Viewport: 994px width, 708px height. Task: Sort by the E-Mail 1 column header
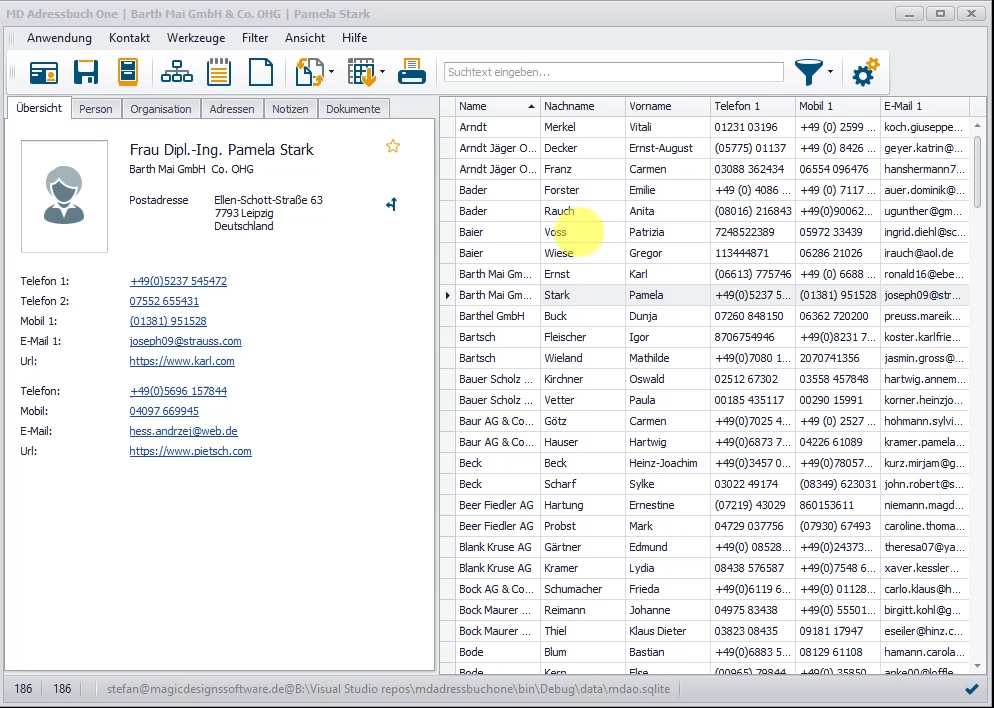(924, 106)
